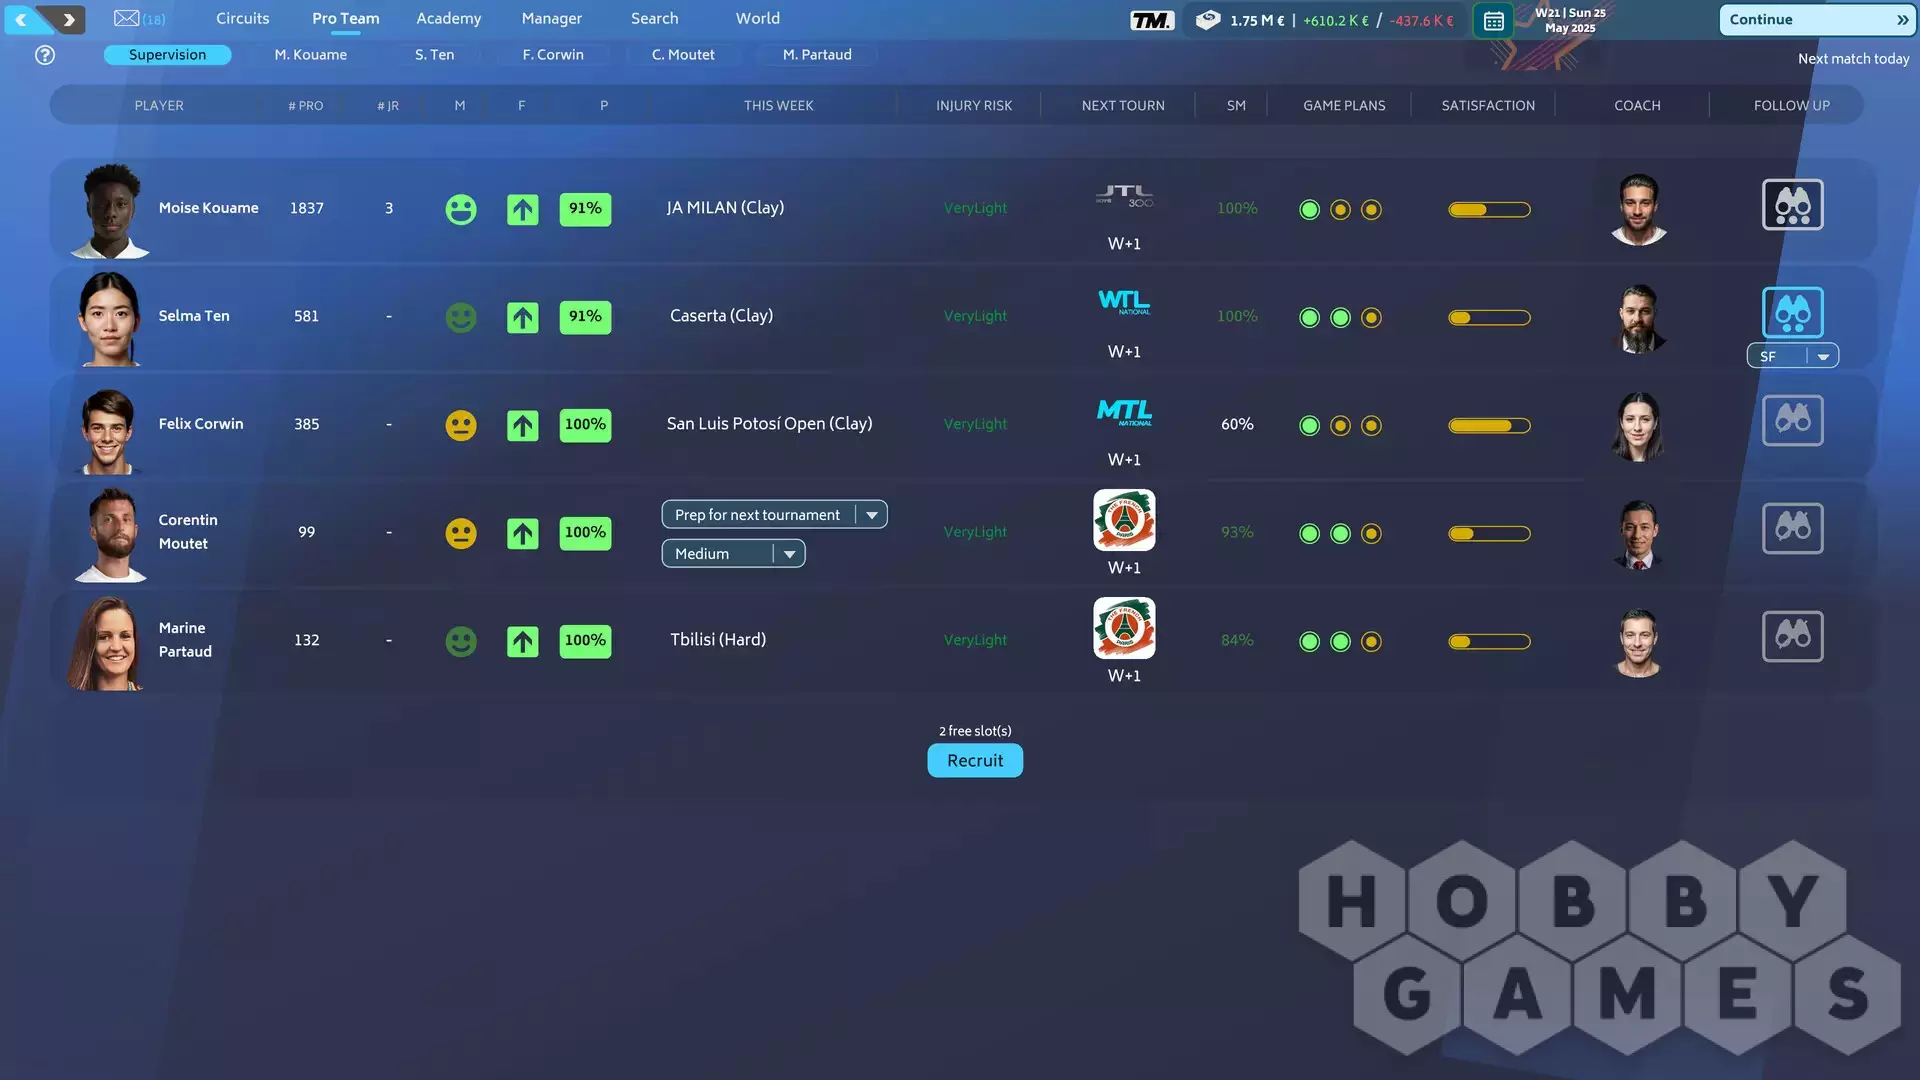1920x1080 pixels.
Task: Switch to the F. Corwin tab
Action: (x=552, y=55)
